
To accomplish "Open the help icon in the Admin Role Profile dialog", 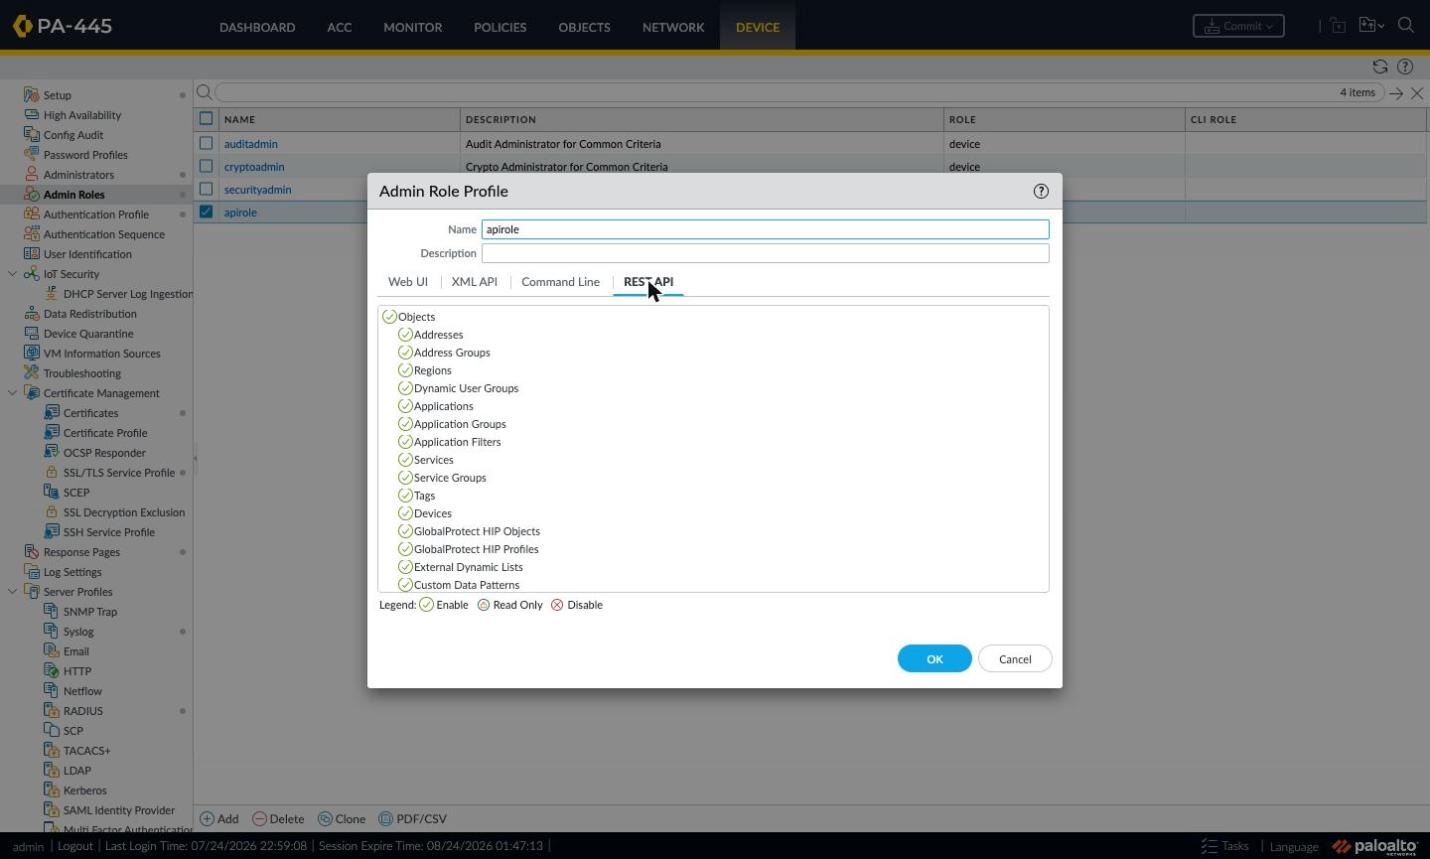I will (1041, 191).
